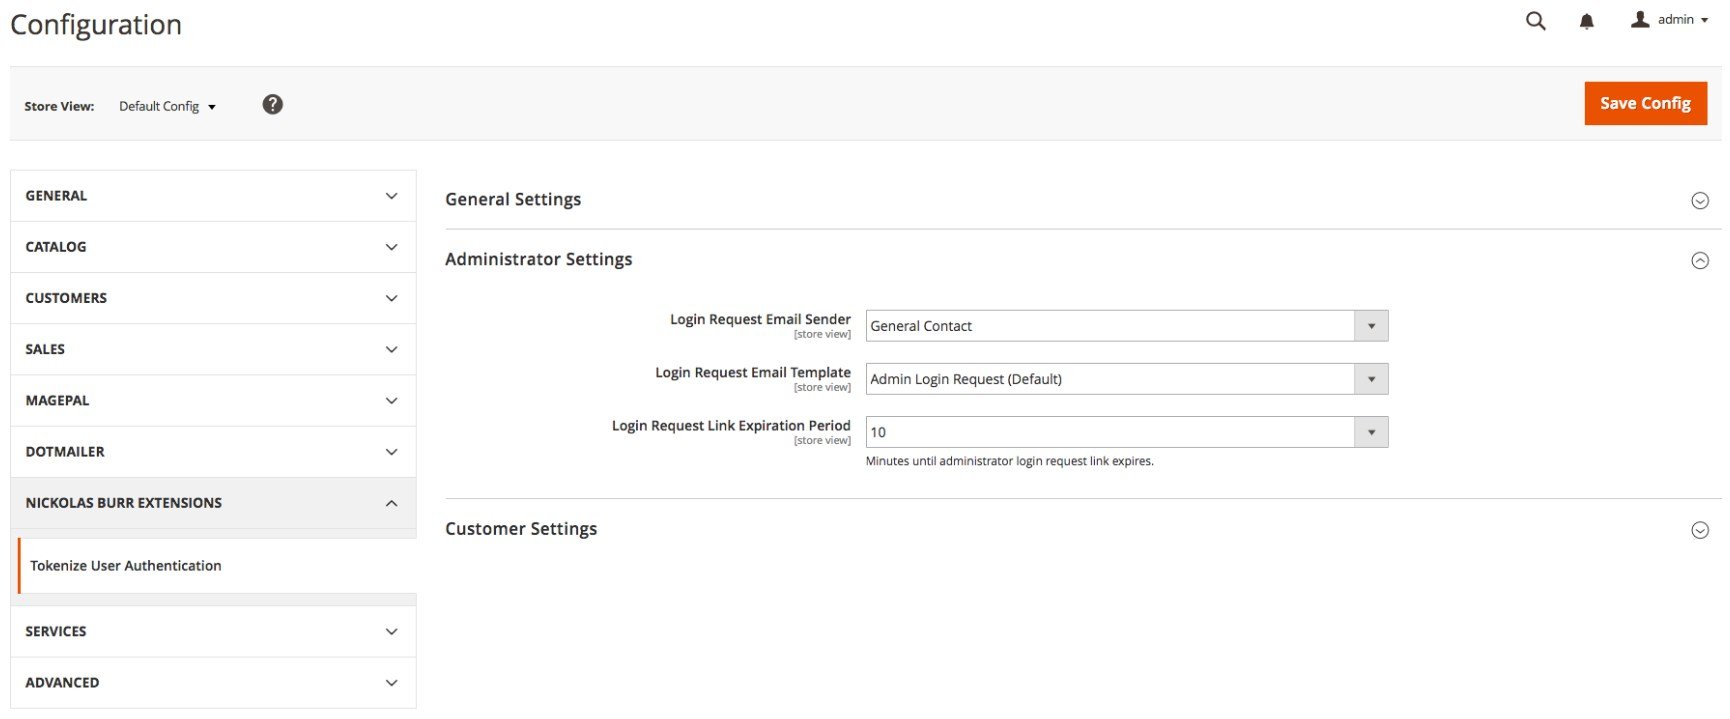Expand the General Settings section
The height and width of the screenshot is (719, 1730).
click(x=1083, y=200)
